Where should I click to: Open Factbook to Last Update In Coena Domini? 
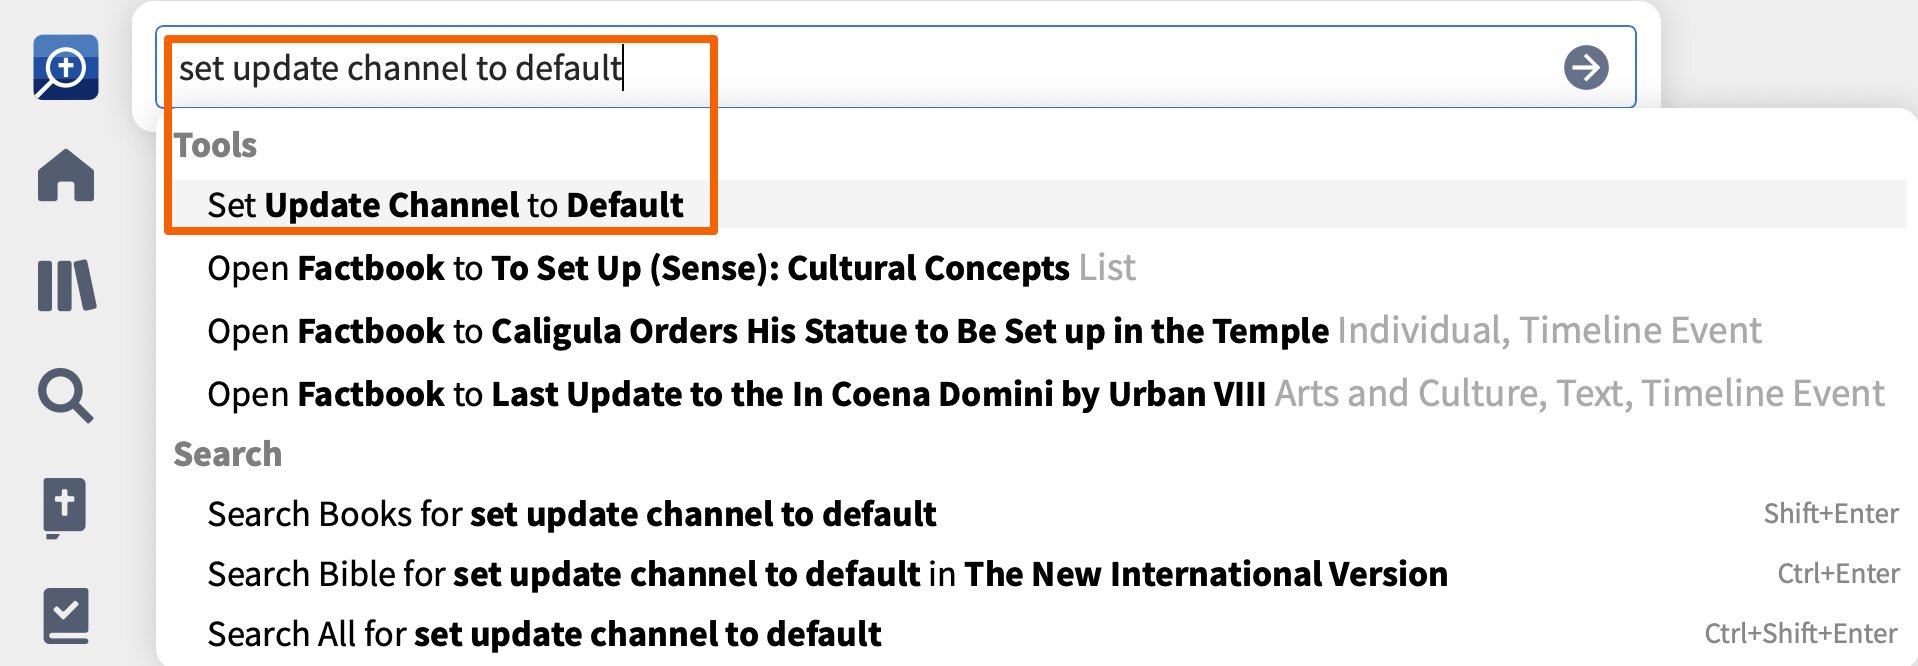736,394
